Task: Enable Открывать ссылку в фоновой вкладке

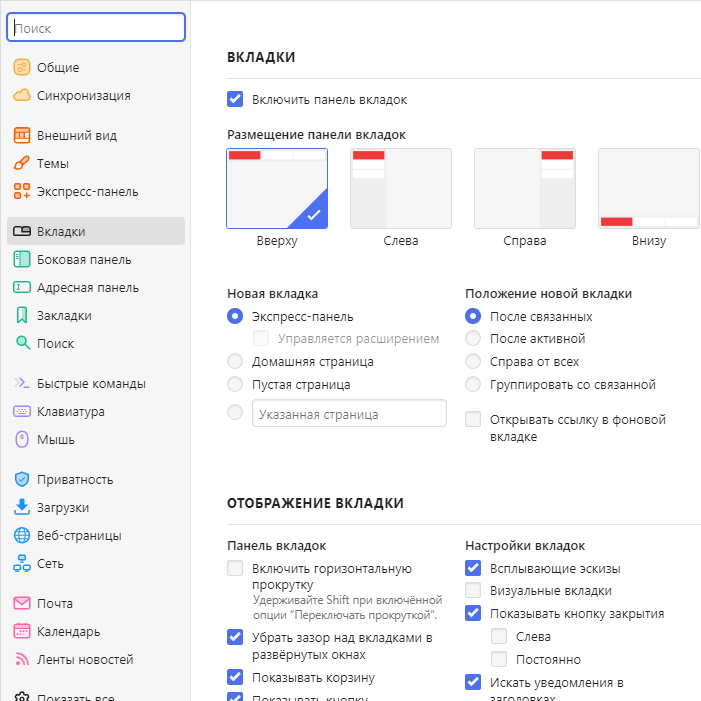Action: (x=474, y=420)
